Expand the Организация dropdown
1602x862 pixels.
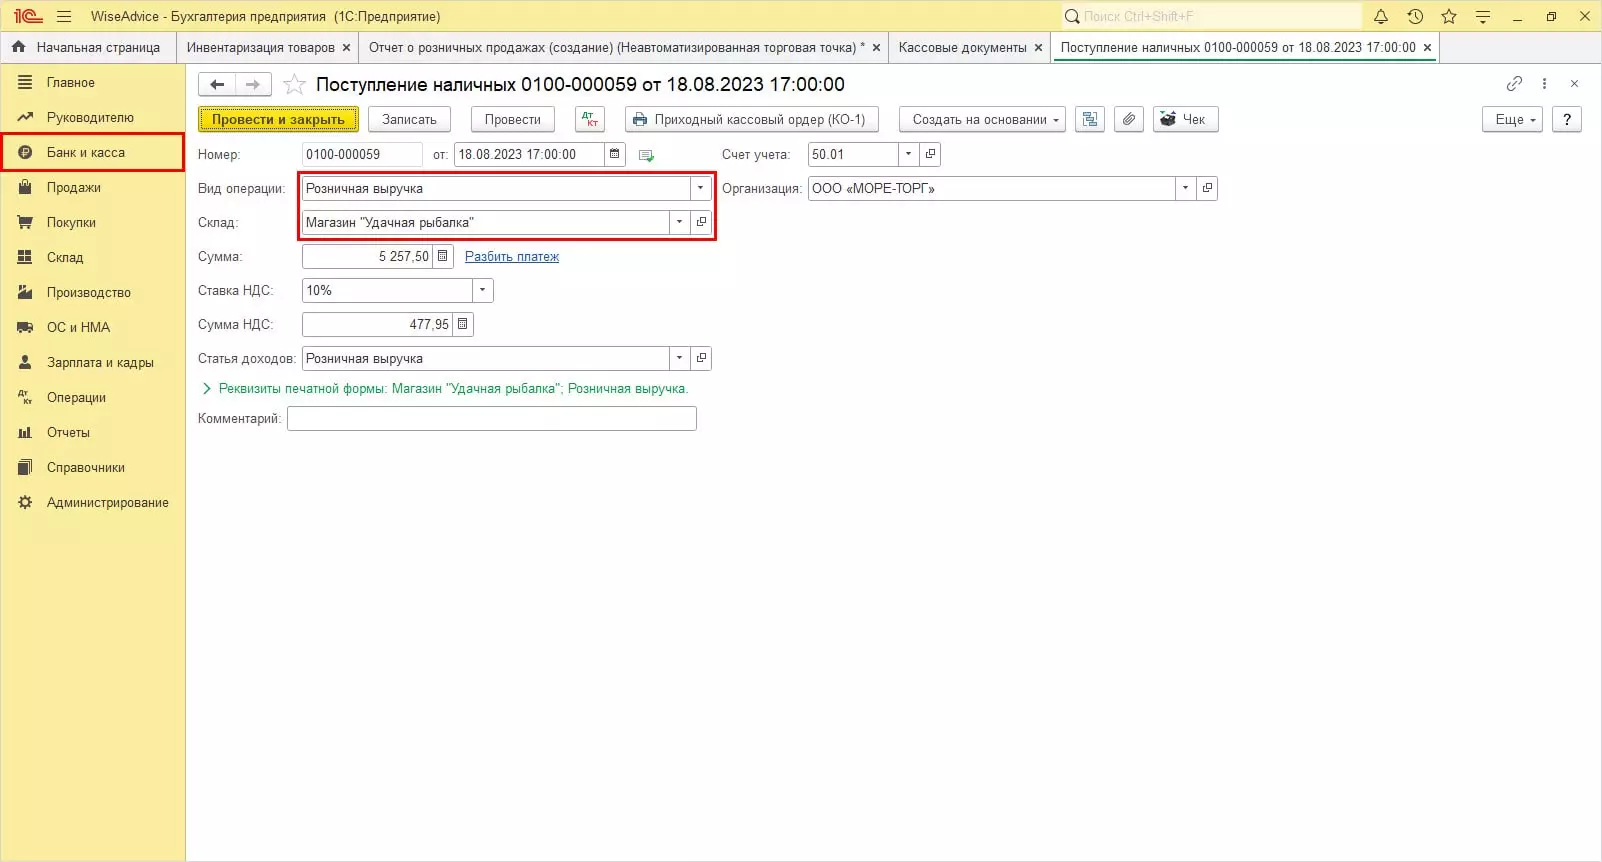[1186, 188]
